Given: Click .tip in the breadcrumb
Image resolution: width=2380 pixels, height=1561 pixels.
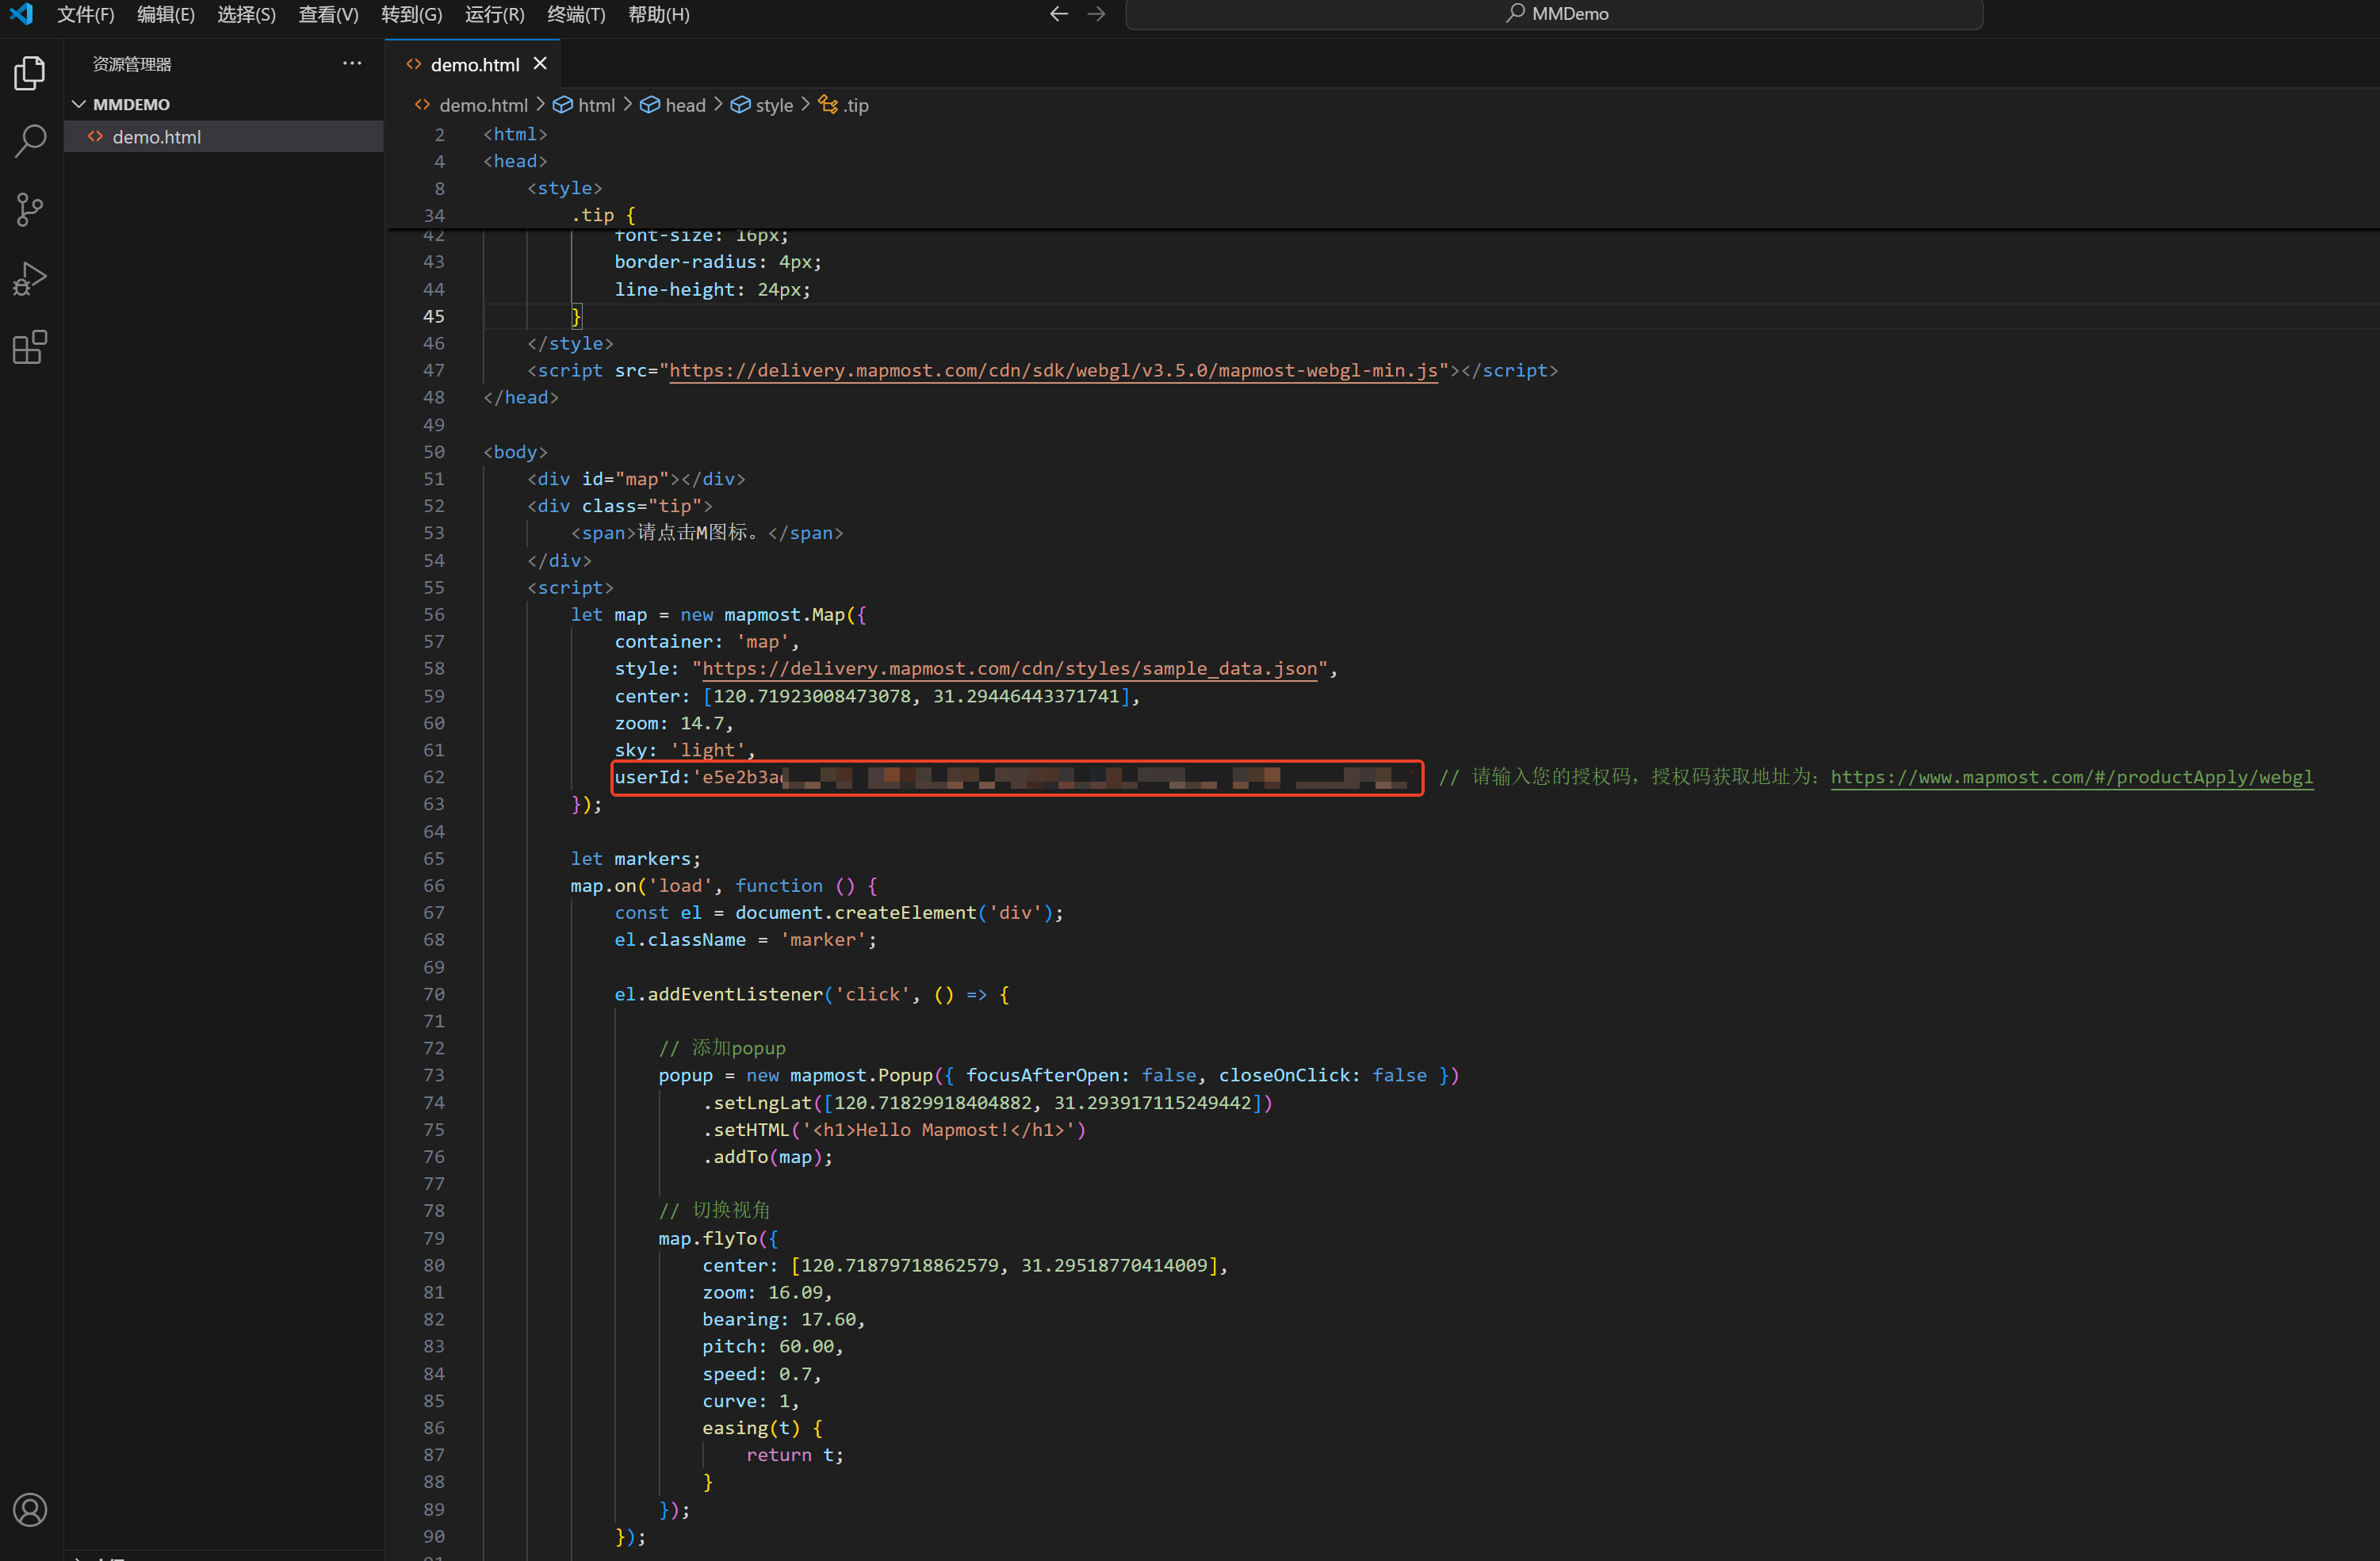Looking at the screenshot, I should click(x=856, y=105).
